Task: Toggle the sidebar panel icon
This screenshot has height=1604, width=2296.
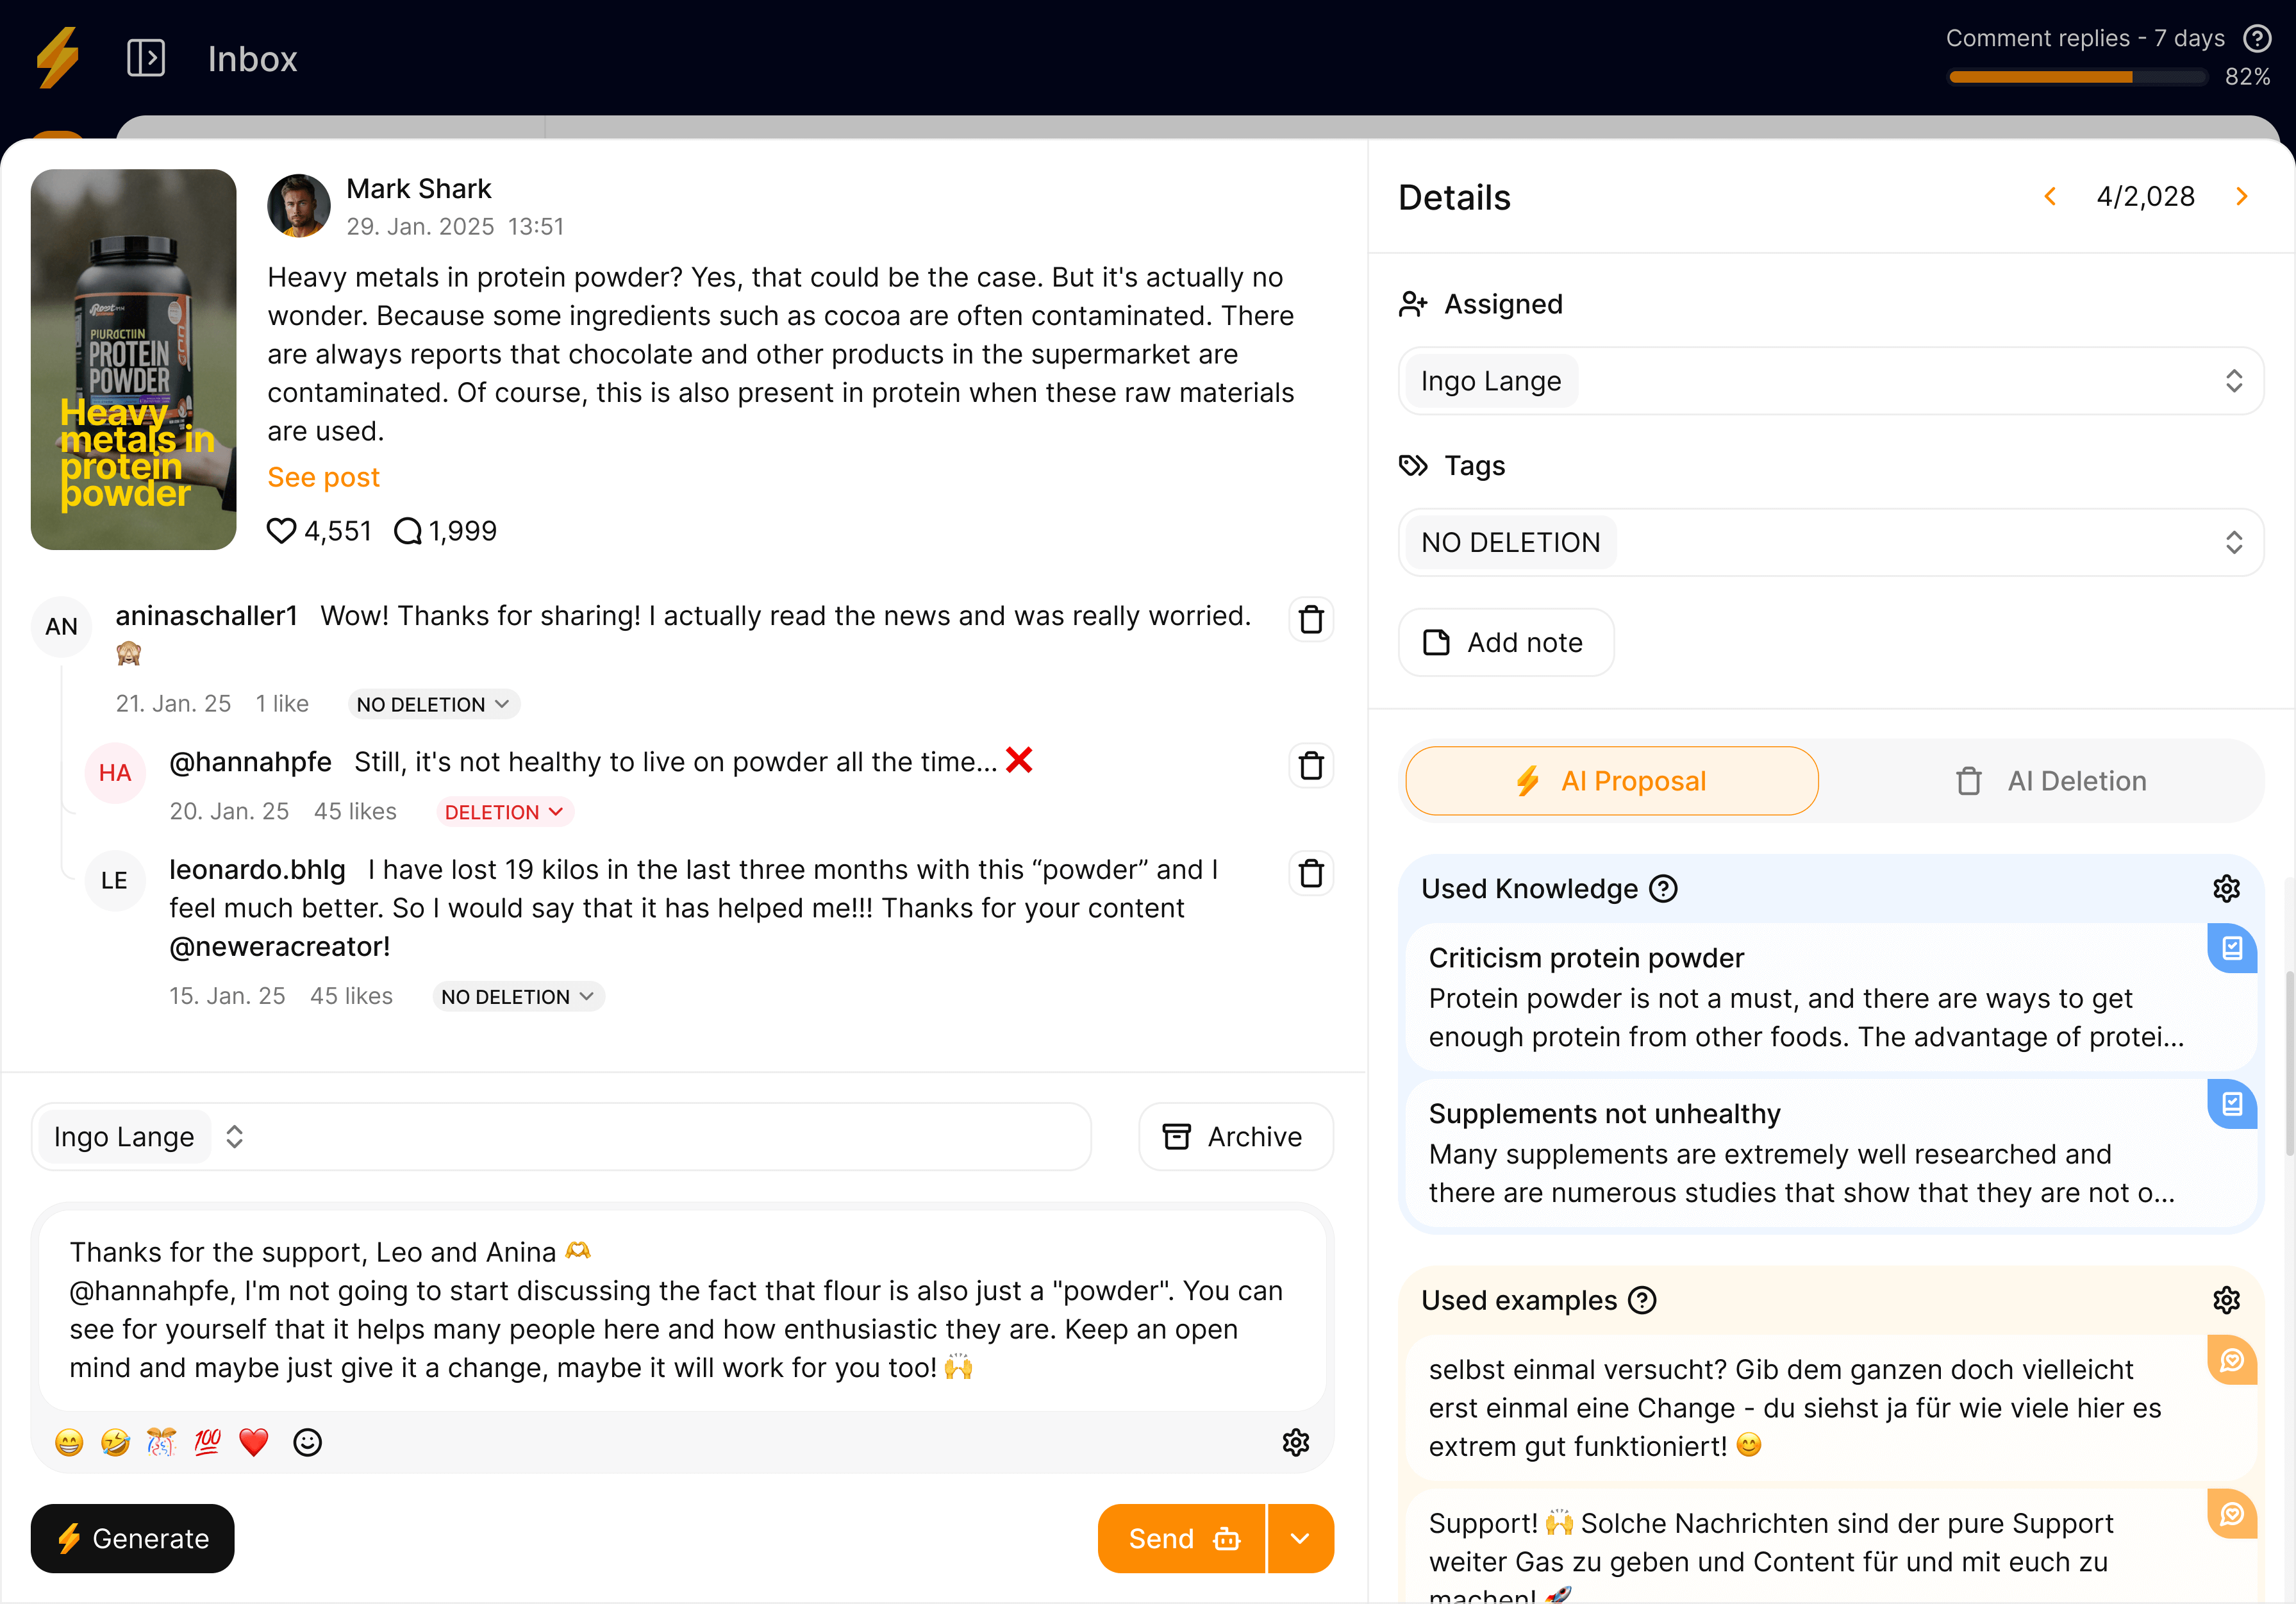Action: click(146, 58)
